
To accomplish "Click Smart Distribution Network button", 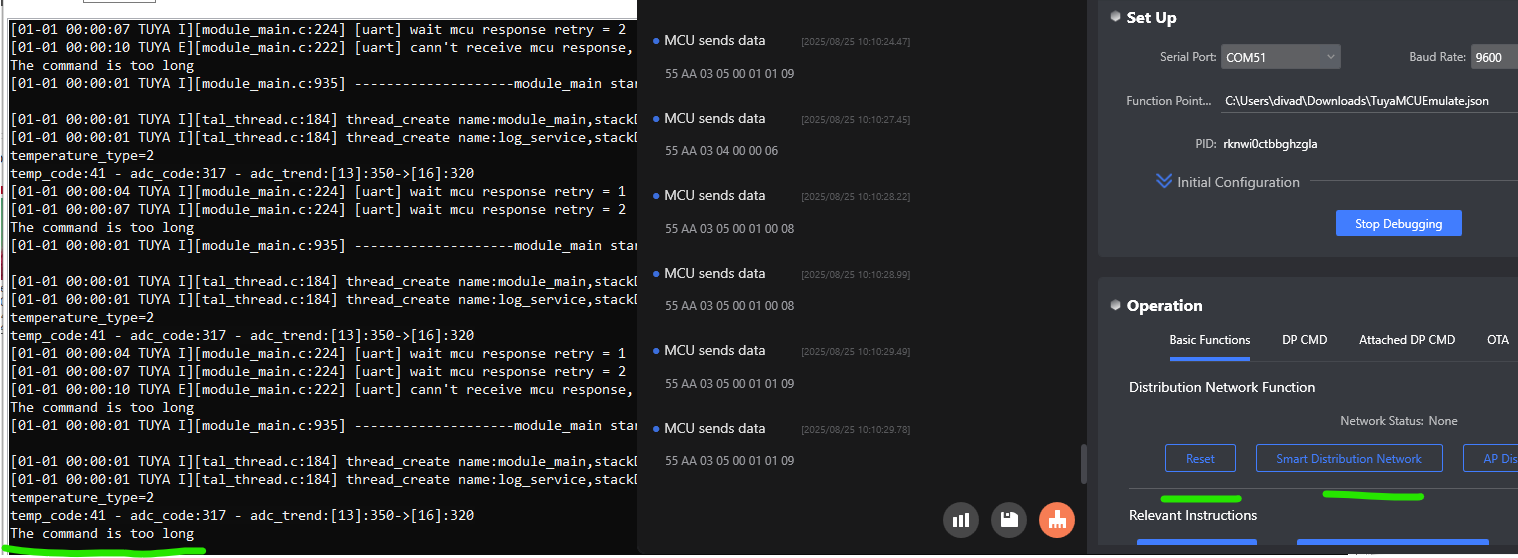I will click(x=1348, y=458).
